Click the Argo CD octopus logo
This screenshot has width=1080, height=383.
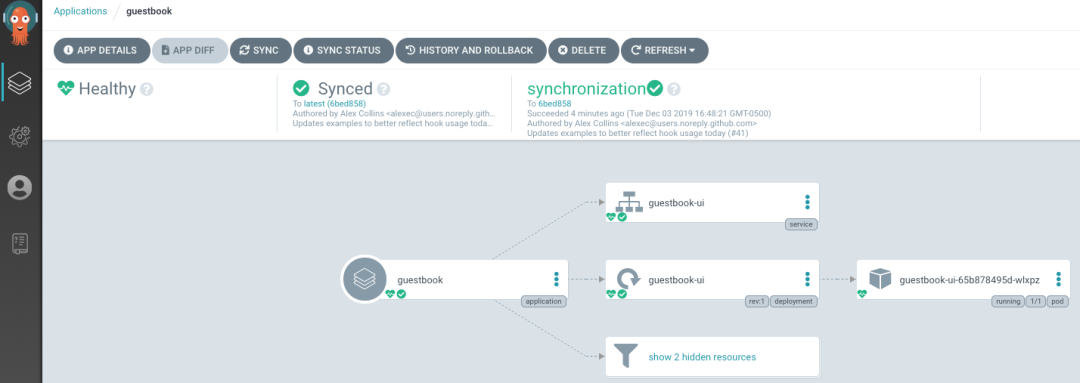(x=21, y=23)
